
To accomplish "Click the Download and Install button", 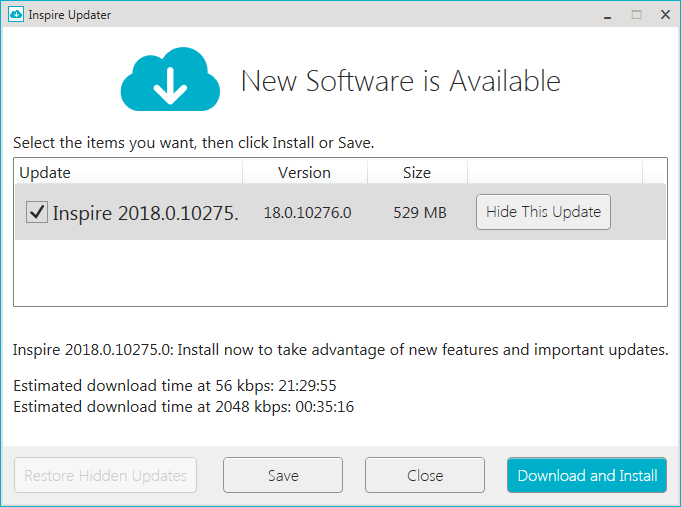I will click(x=587, y=475).
